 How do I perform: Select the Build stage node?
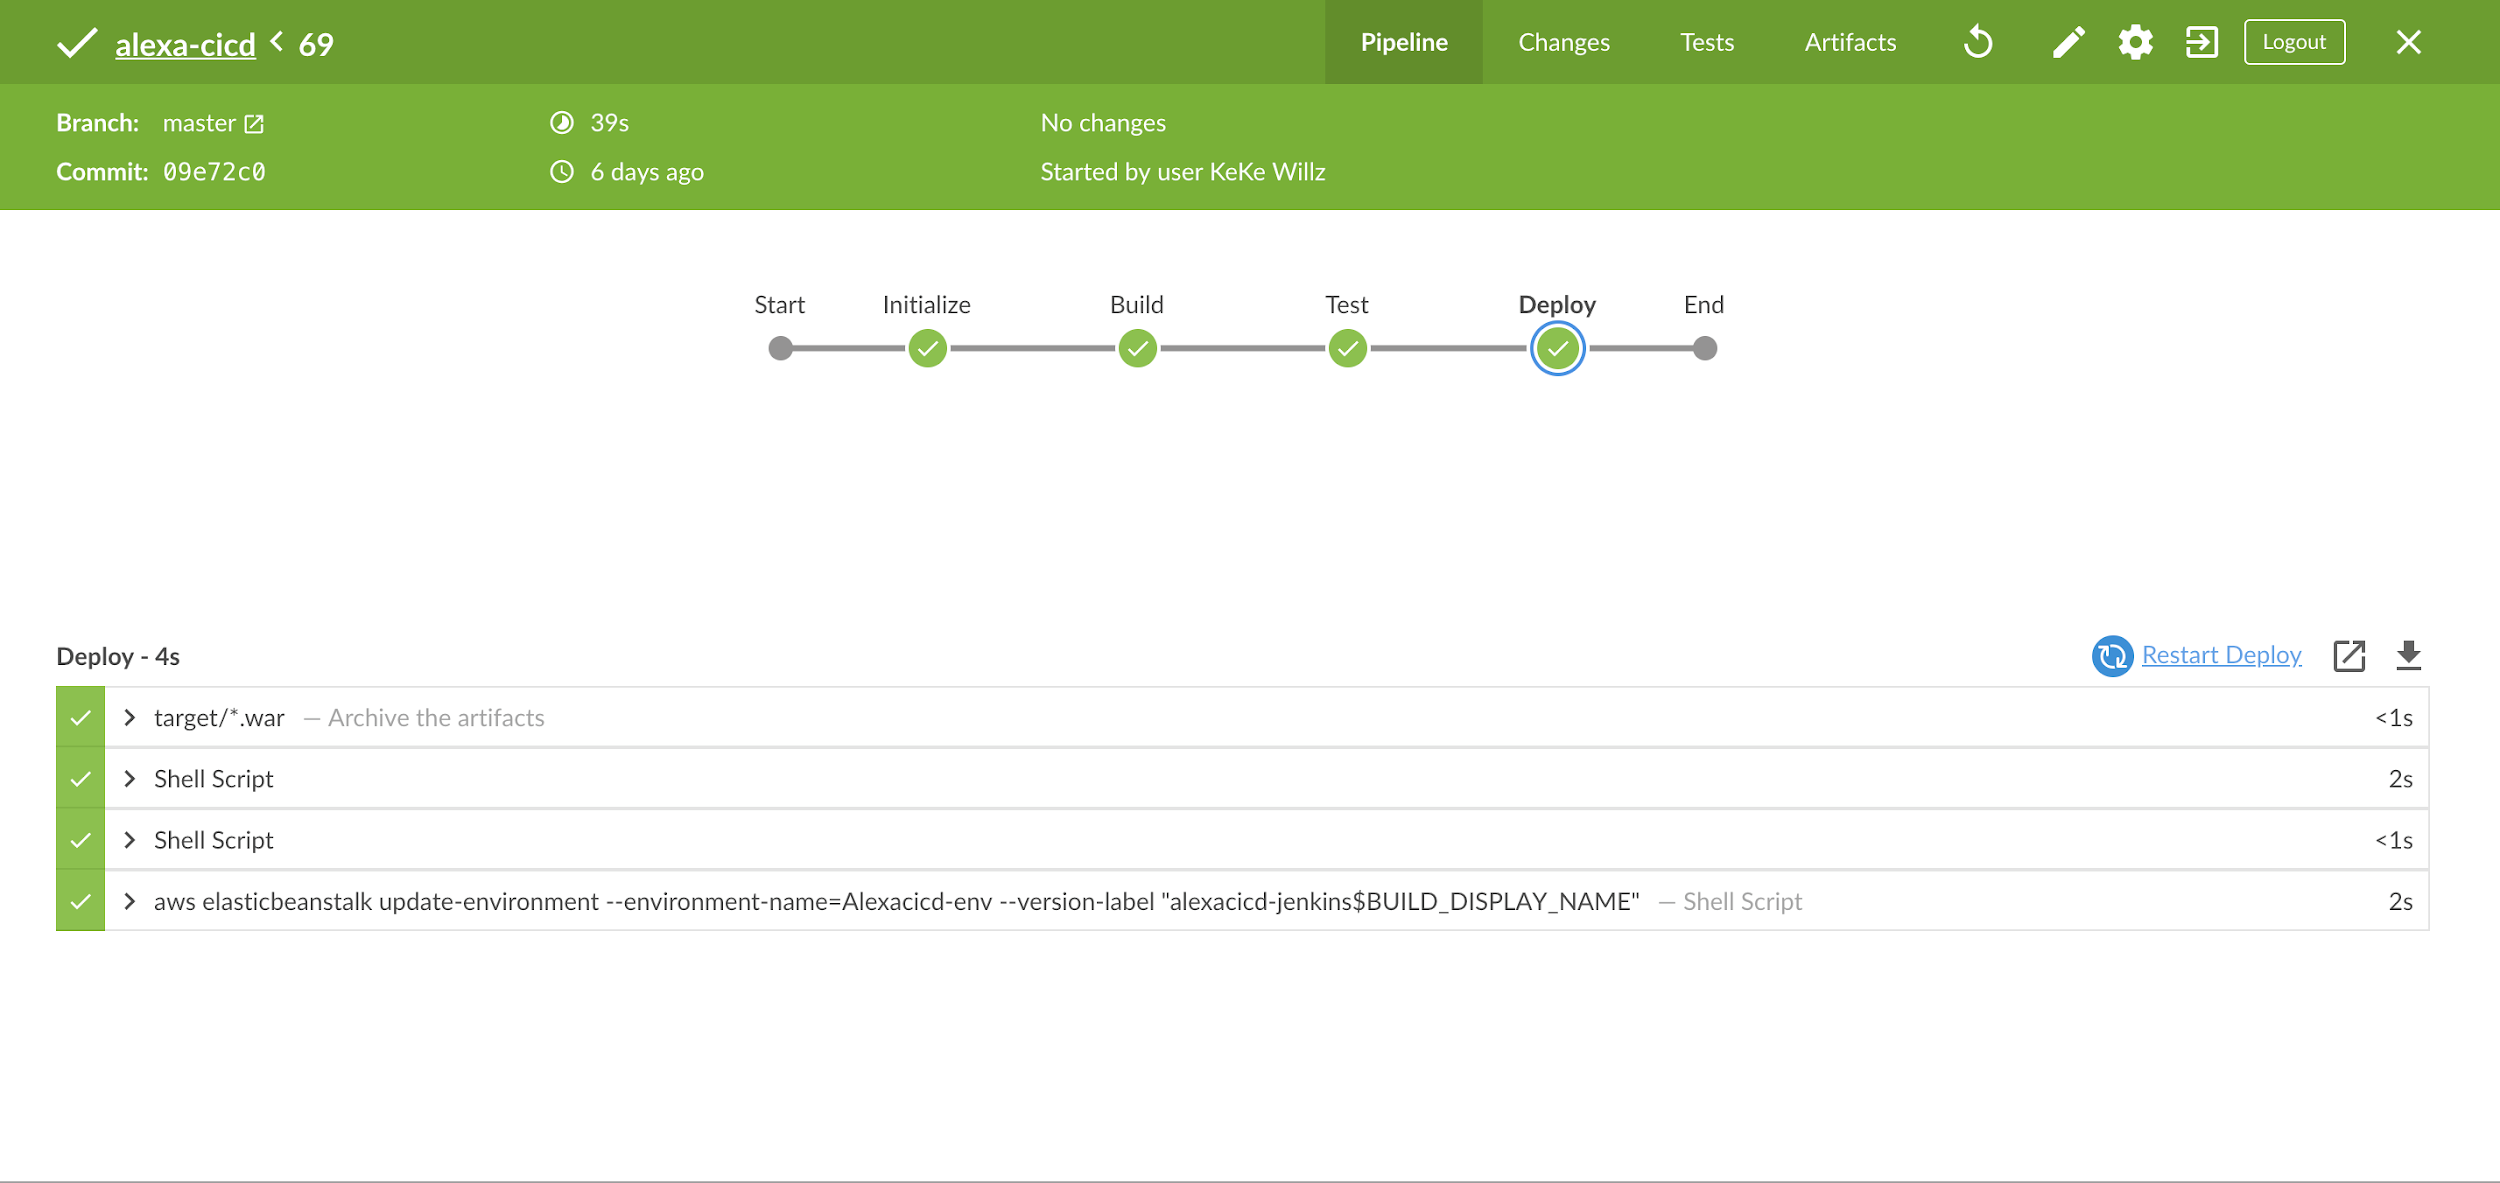(1137, 349)
